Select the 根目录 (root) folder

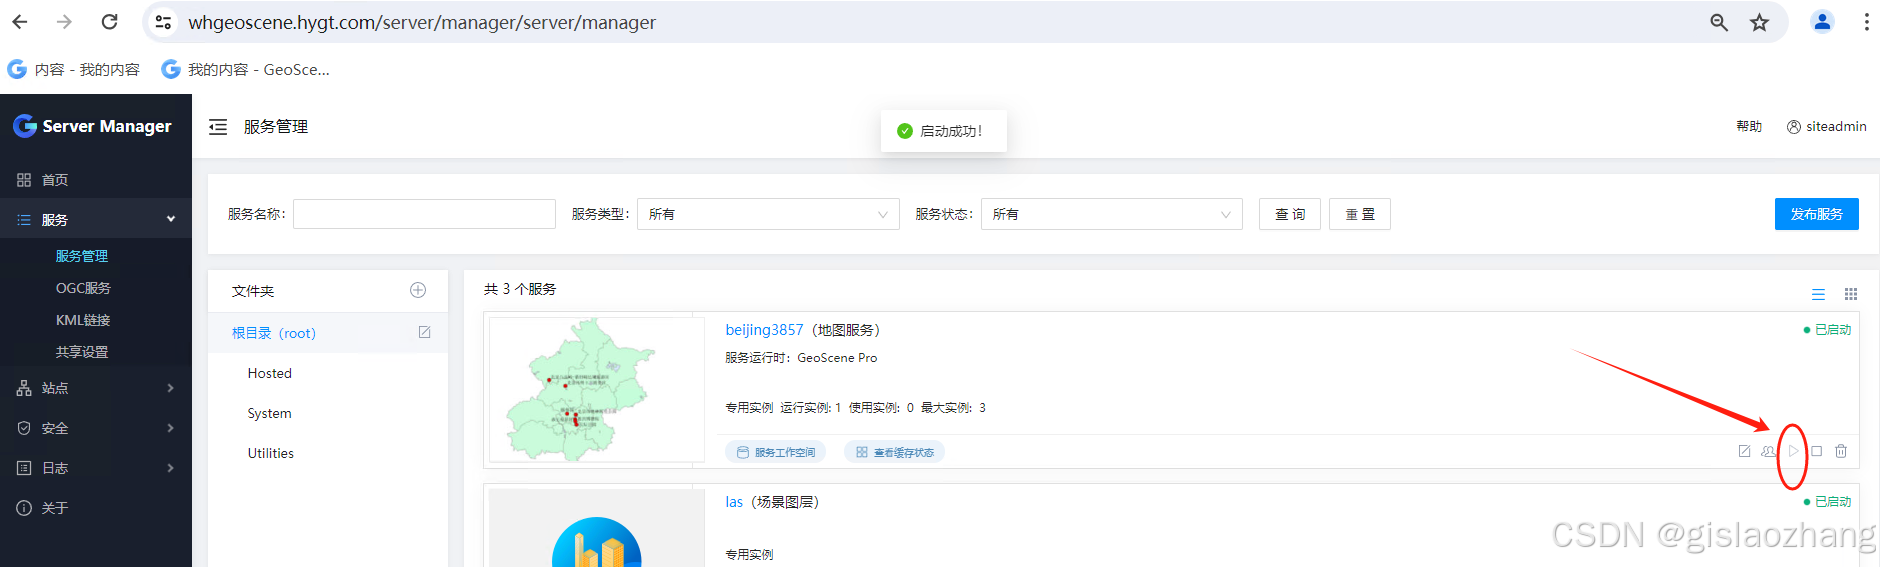click(274, 333)
